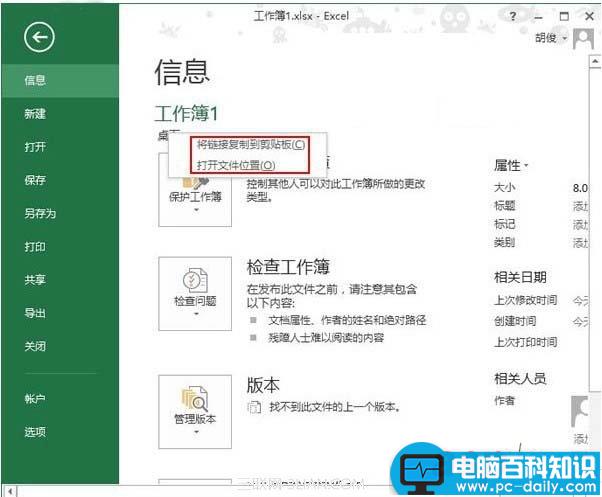The image size is (602, 497).
Task: Click the user avatar picture at top right
Action: pos(583,39)
